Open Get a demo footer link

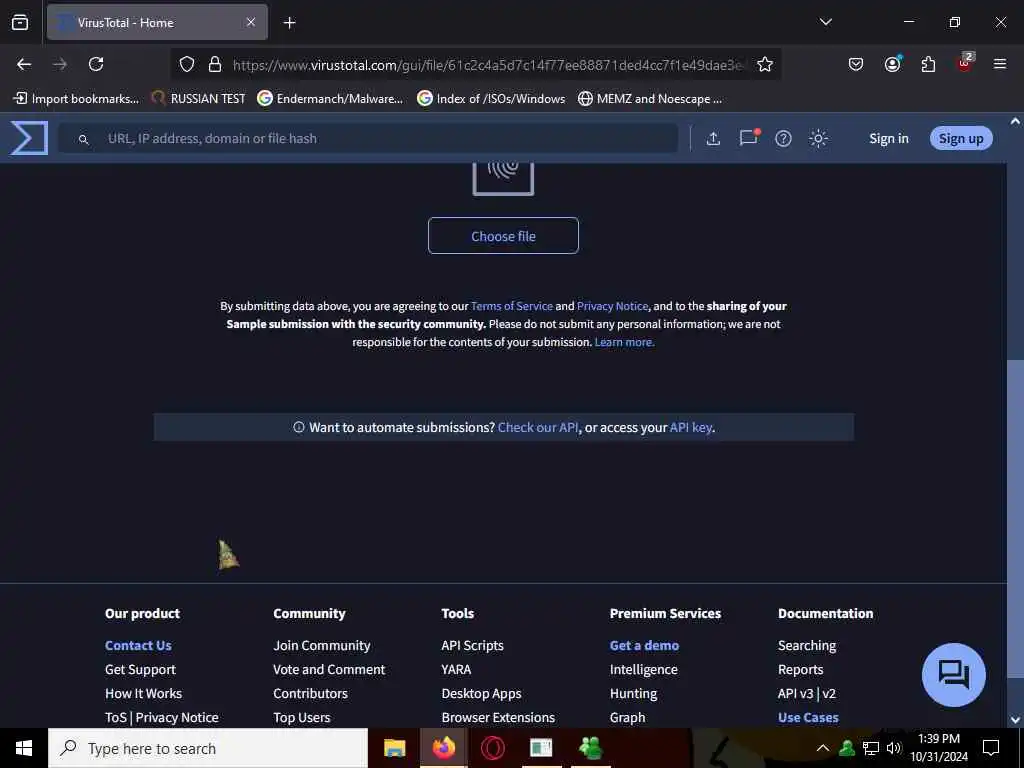click(645, 645)
